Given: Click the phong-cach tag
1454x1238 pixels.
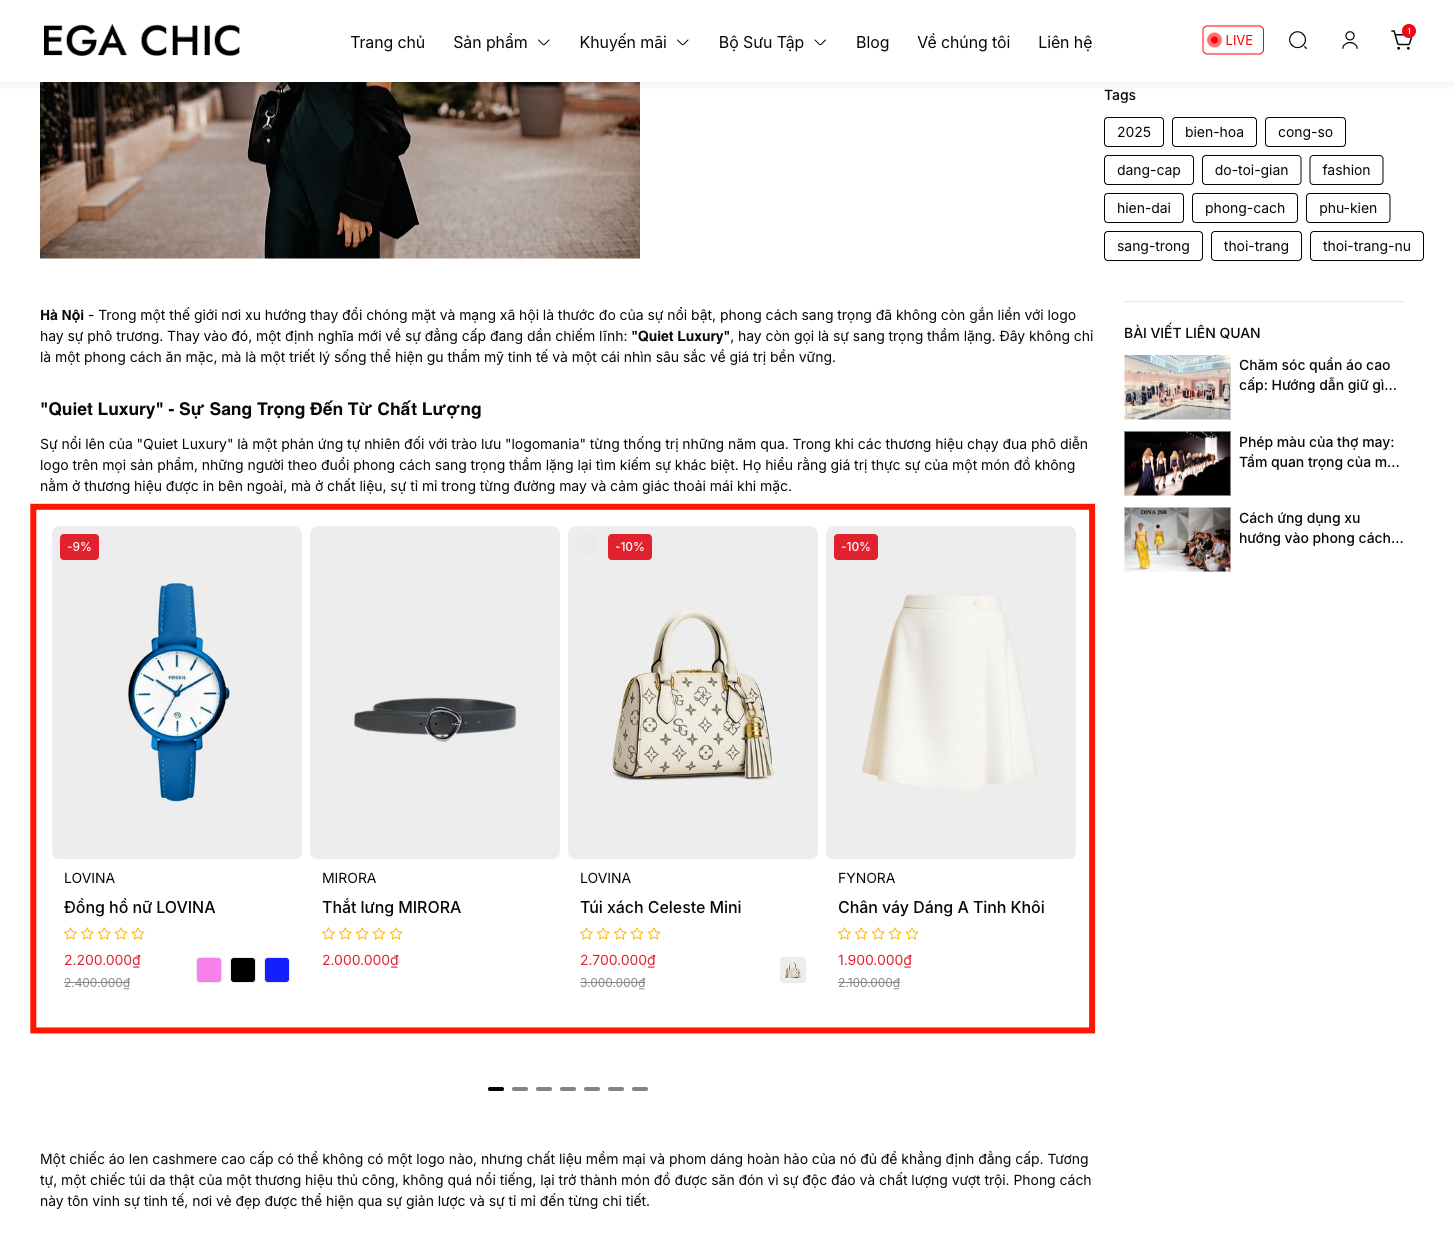Looking at the screenshot, I should click(1245, 208).
